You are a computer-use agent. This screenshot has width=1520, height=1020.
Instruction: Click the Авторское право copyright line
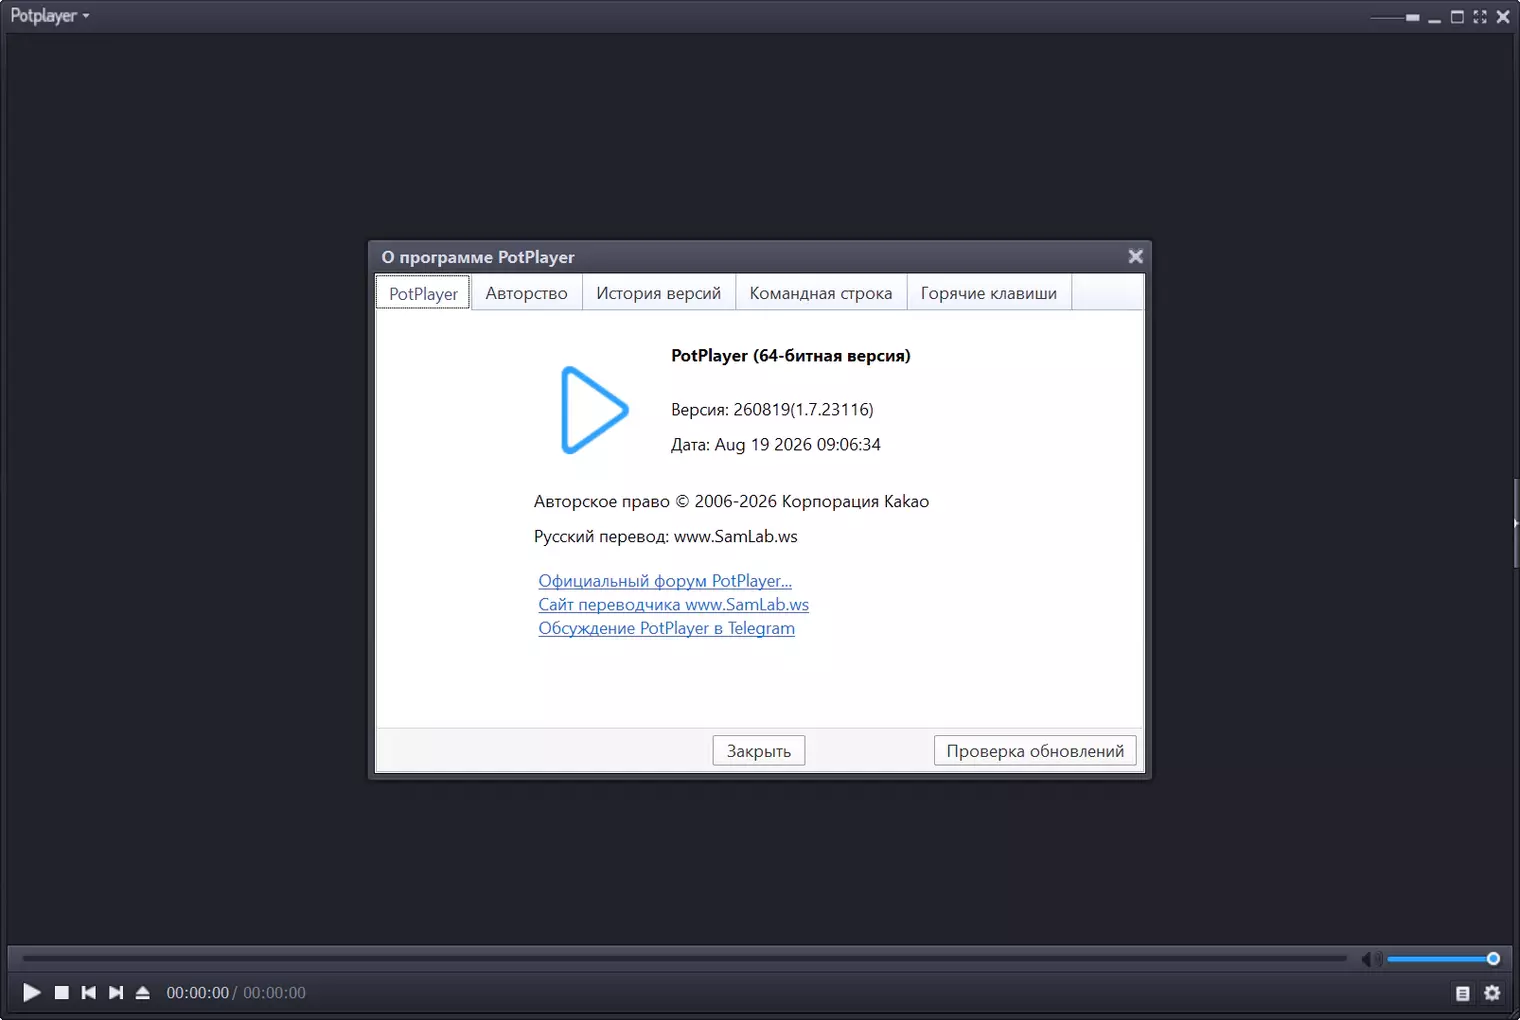tap(731, 502)
